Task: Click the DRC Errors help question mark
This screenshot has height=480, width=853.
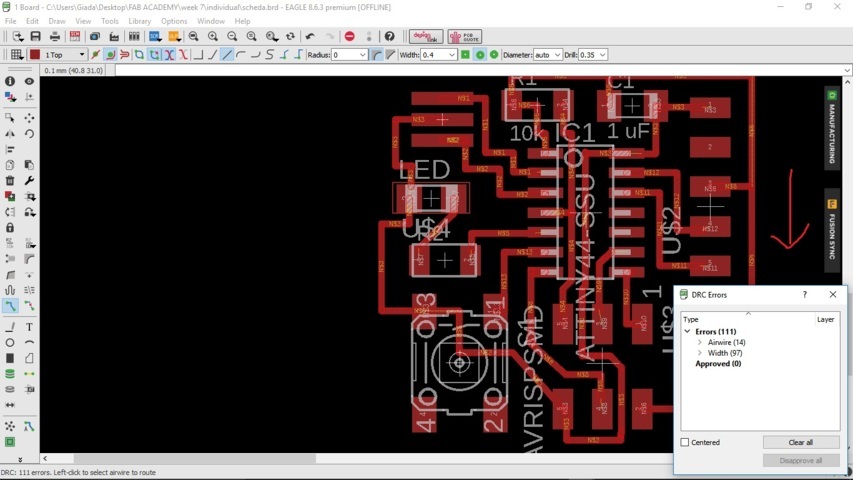Action: (805, 294)
